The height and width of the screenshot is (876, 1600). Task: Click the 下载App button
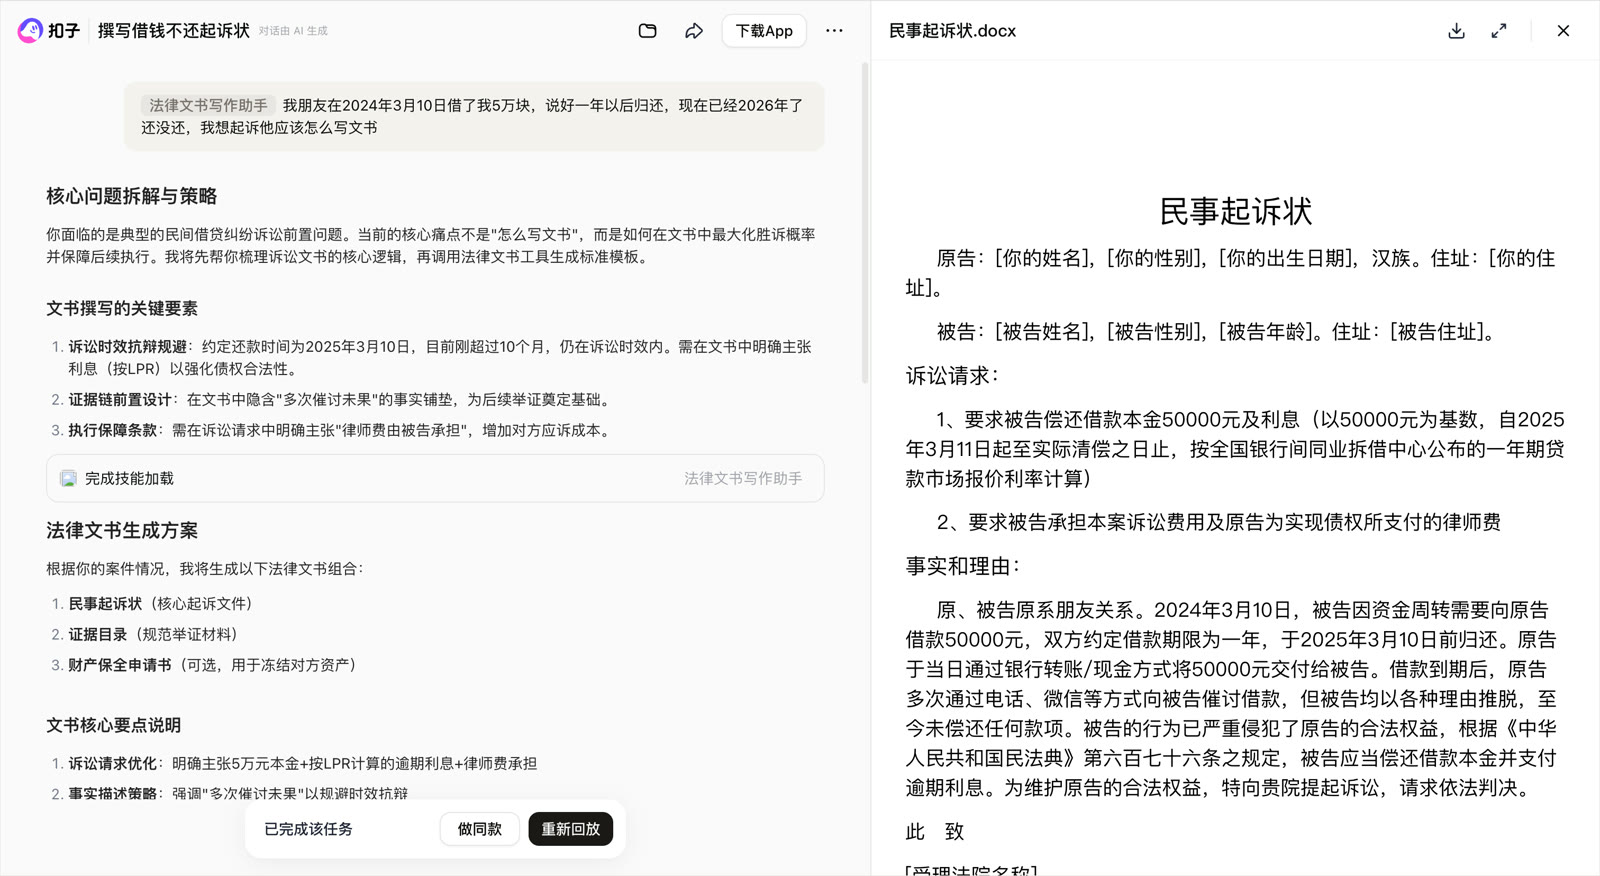tap(764, 31)
